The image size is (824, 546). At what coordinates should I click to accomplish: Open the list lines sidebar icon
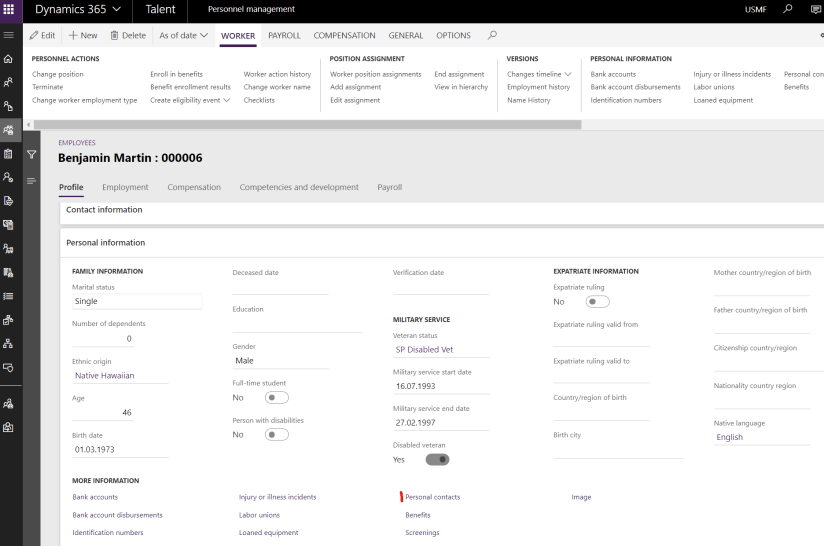[x=8, y=296]
